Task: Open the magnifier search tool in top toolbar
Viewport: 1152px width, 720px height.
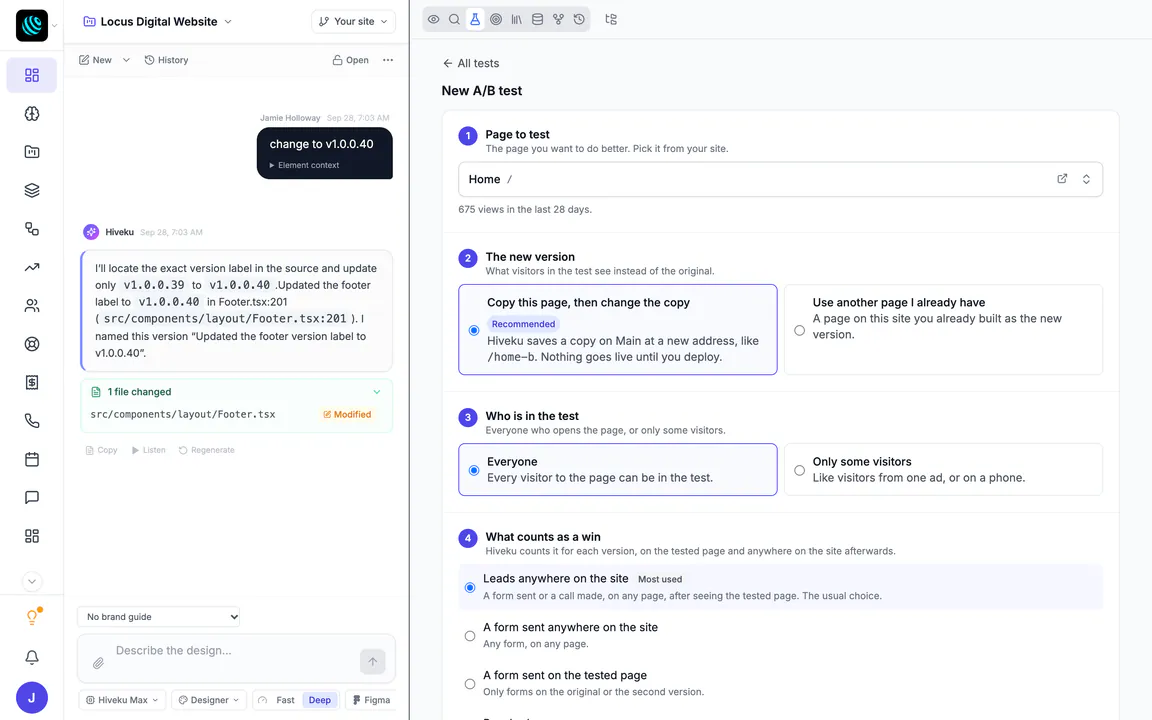Action: (x=454, y=20)
